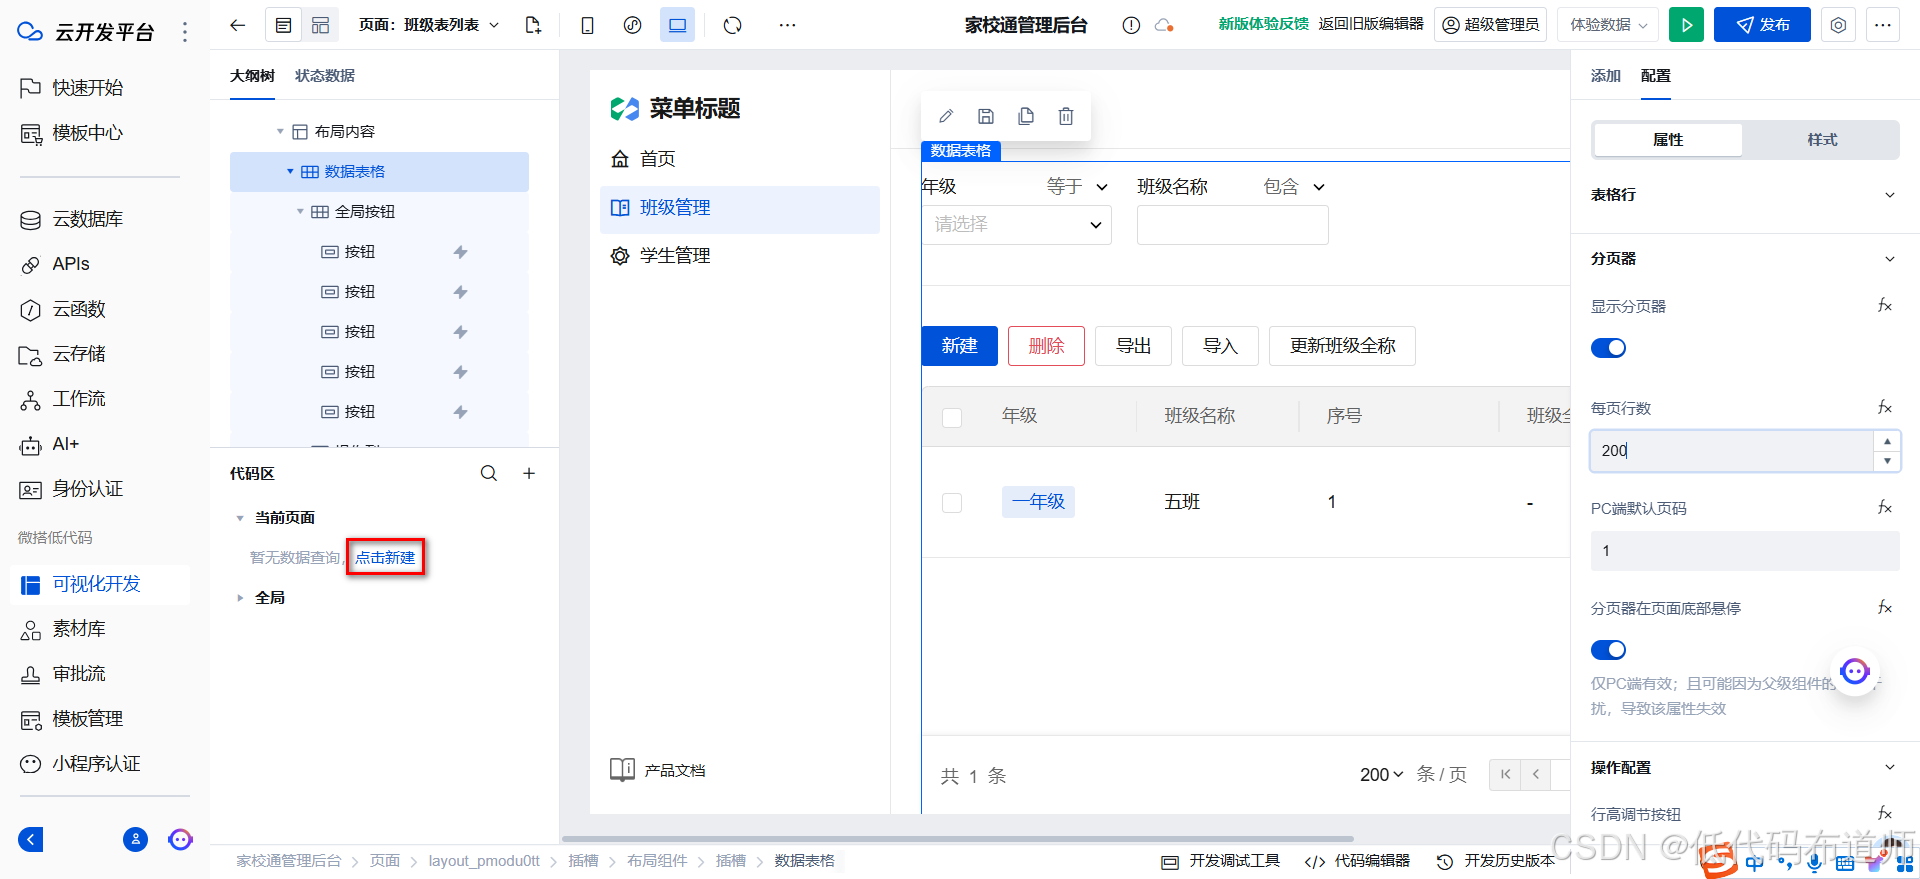
Task: Click the 点击新建 link
Action: [385, 557]
